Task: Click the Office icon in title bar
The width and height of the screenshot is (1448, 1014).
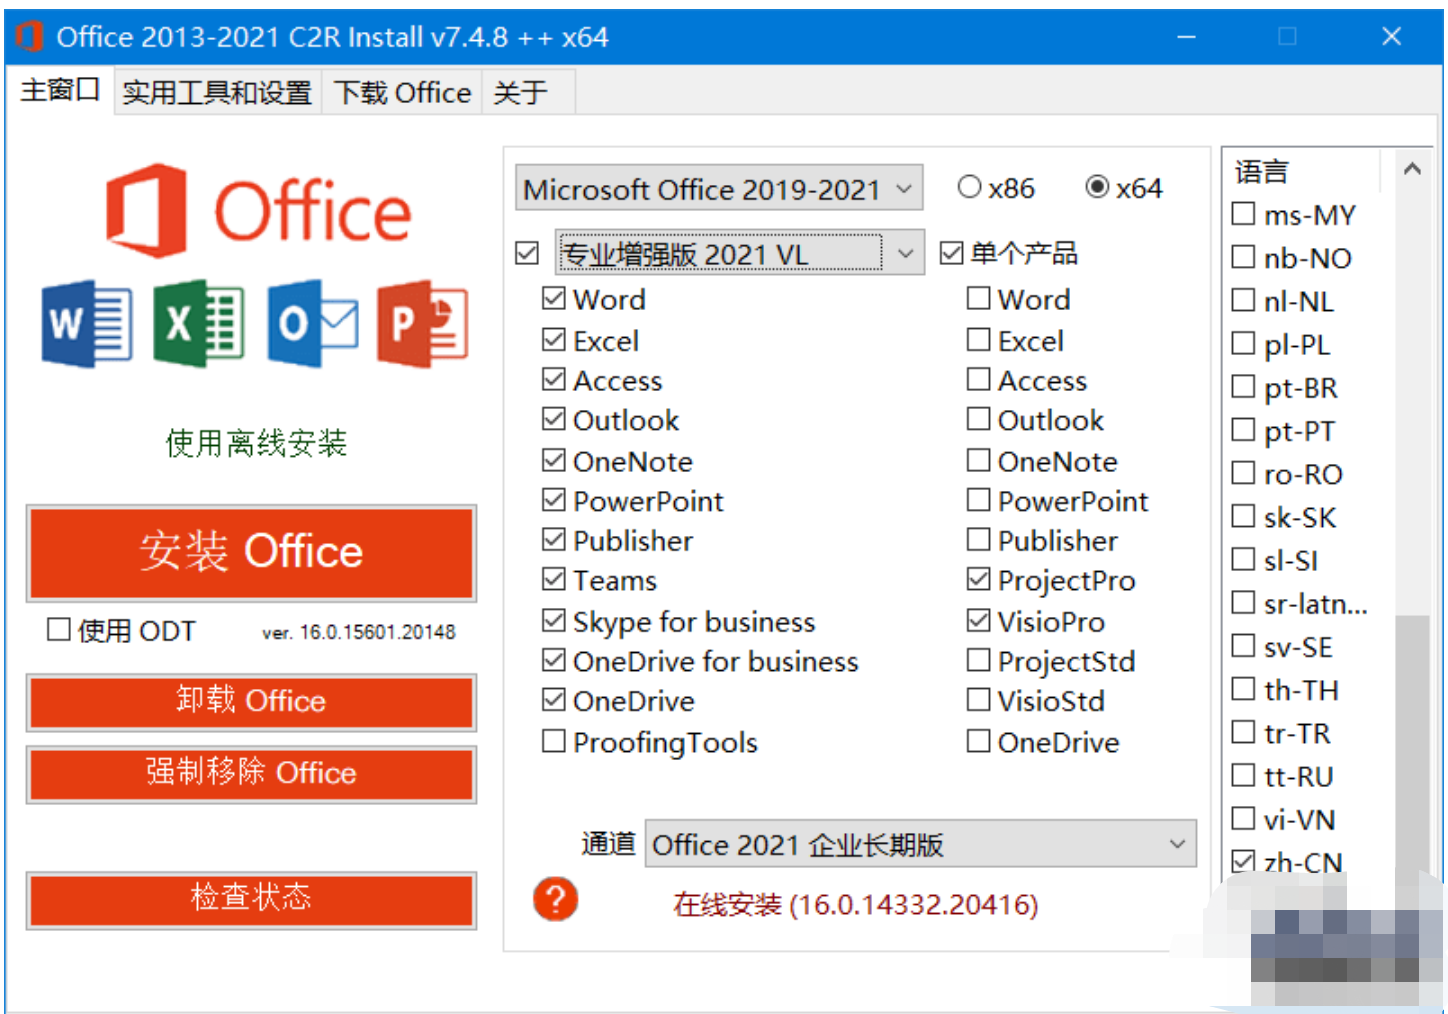Action: coord(29,37)
